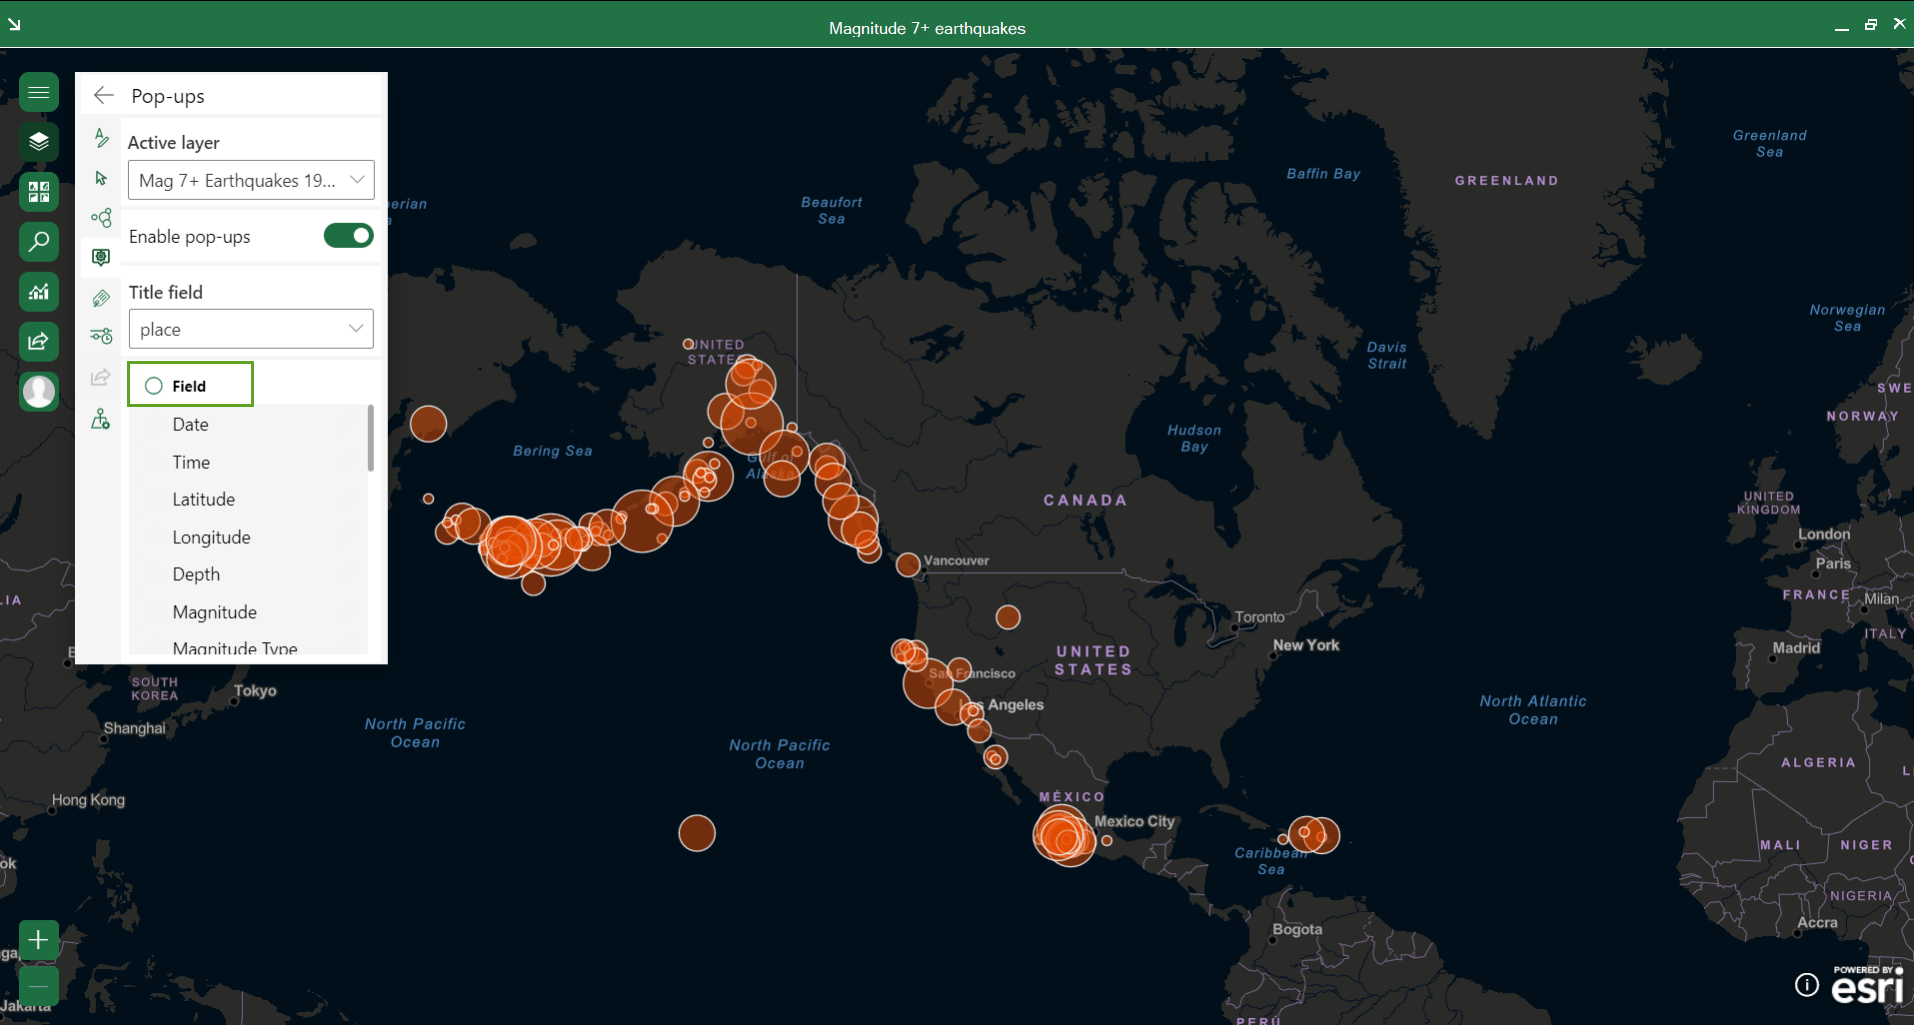The height and width of the screenshot is (1025, 1914).
Task: Click the field list scrollbar thumb
Action: point(371,438)
